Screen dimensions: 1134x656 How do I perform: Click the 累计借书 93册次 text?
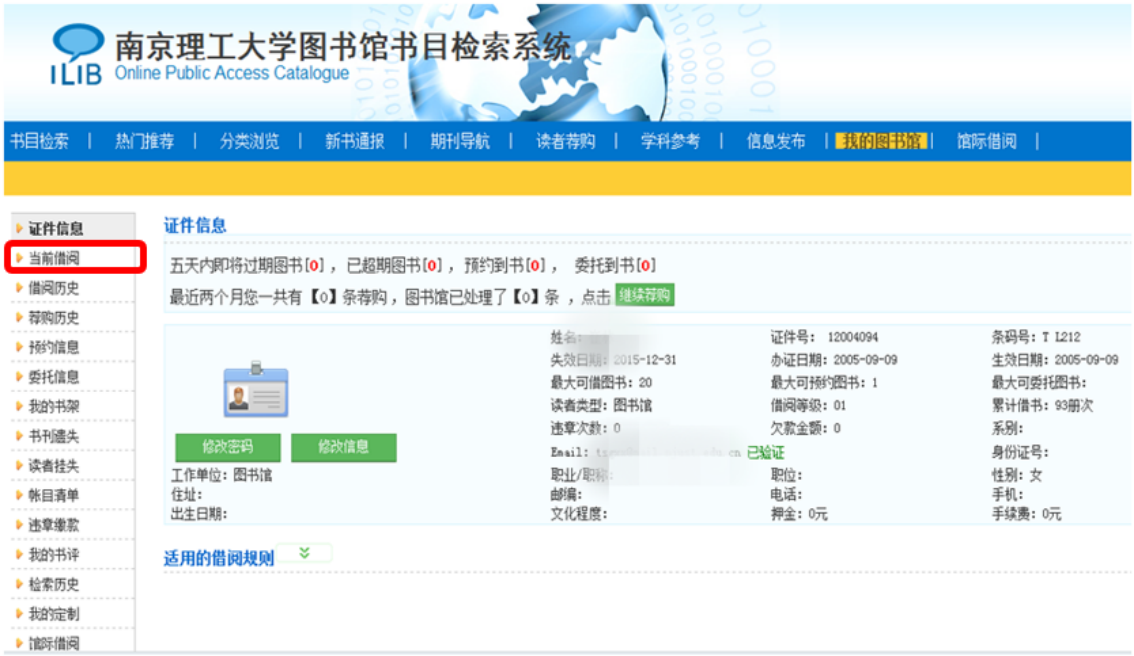click(x=1042, y=406)
